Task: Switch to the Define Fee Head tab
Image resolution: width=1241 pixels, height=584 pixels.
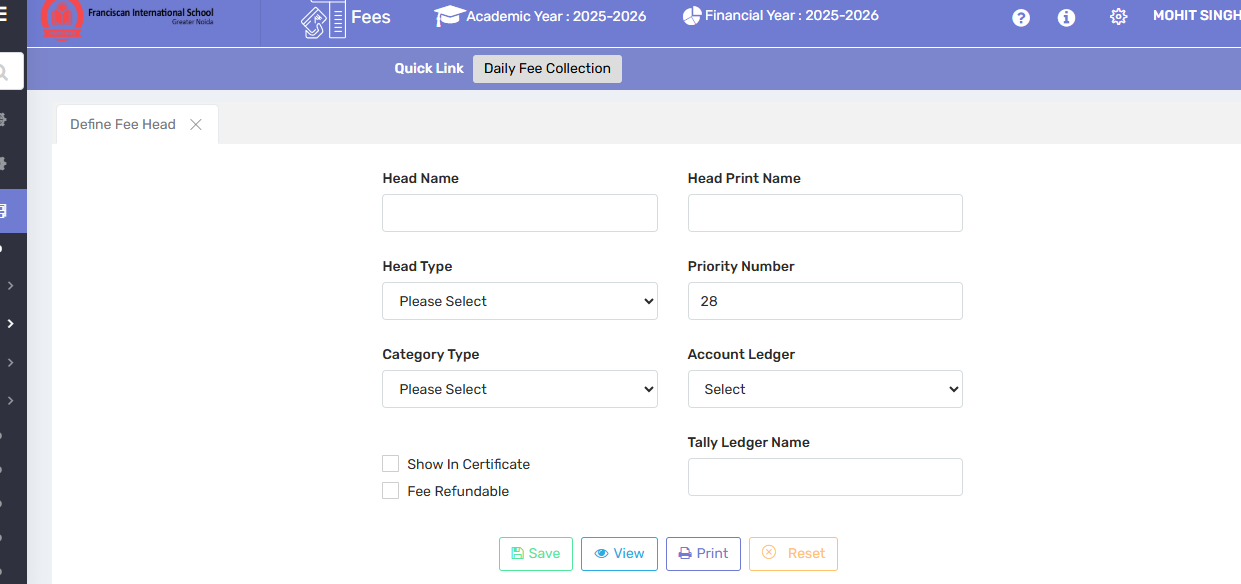Action: pyautogui.click(x=122, y=125)
